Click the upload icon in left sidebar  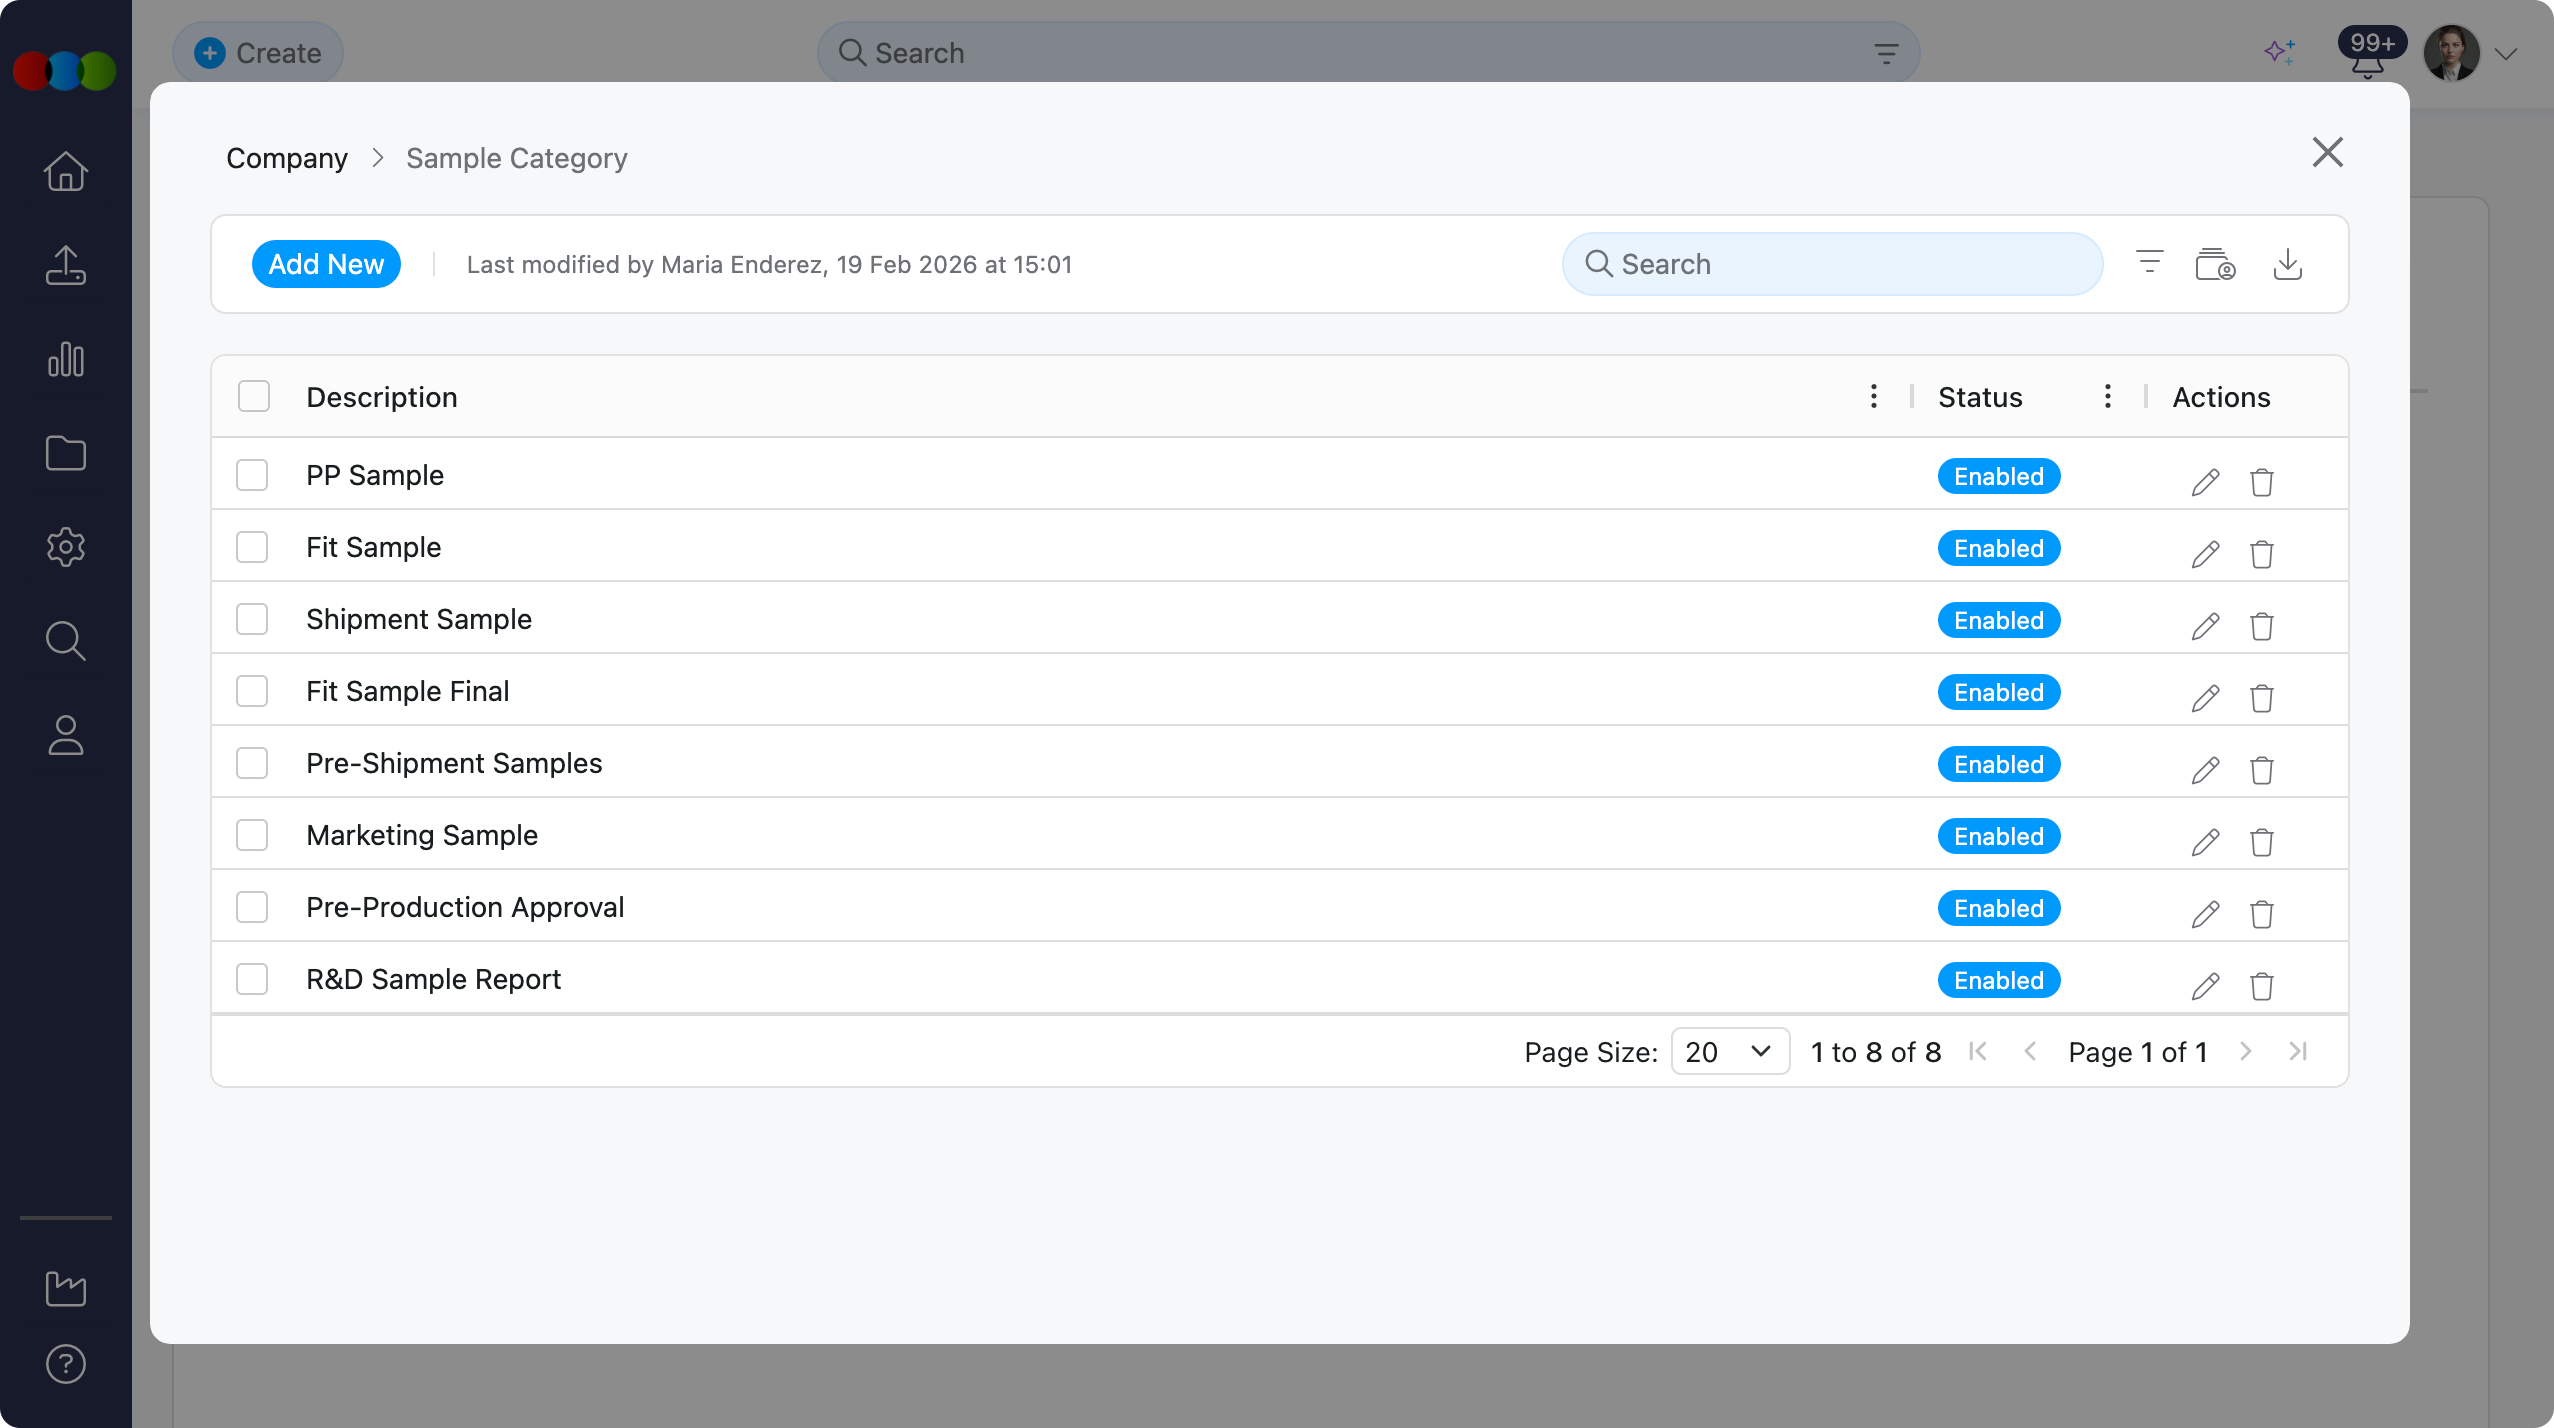[x=66, y=266]
